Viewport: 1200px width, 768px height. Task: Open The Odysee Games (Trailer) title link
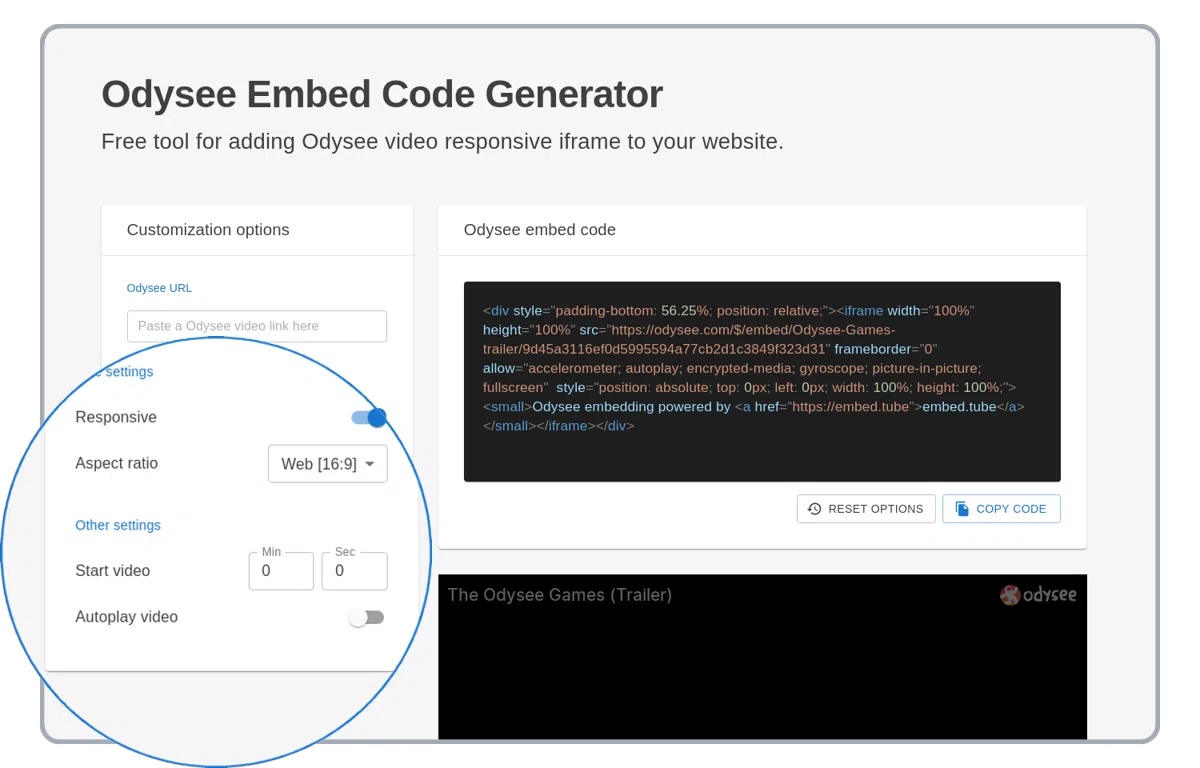pyautogui.click(x=559, y=595)
